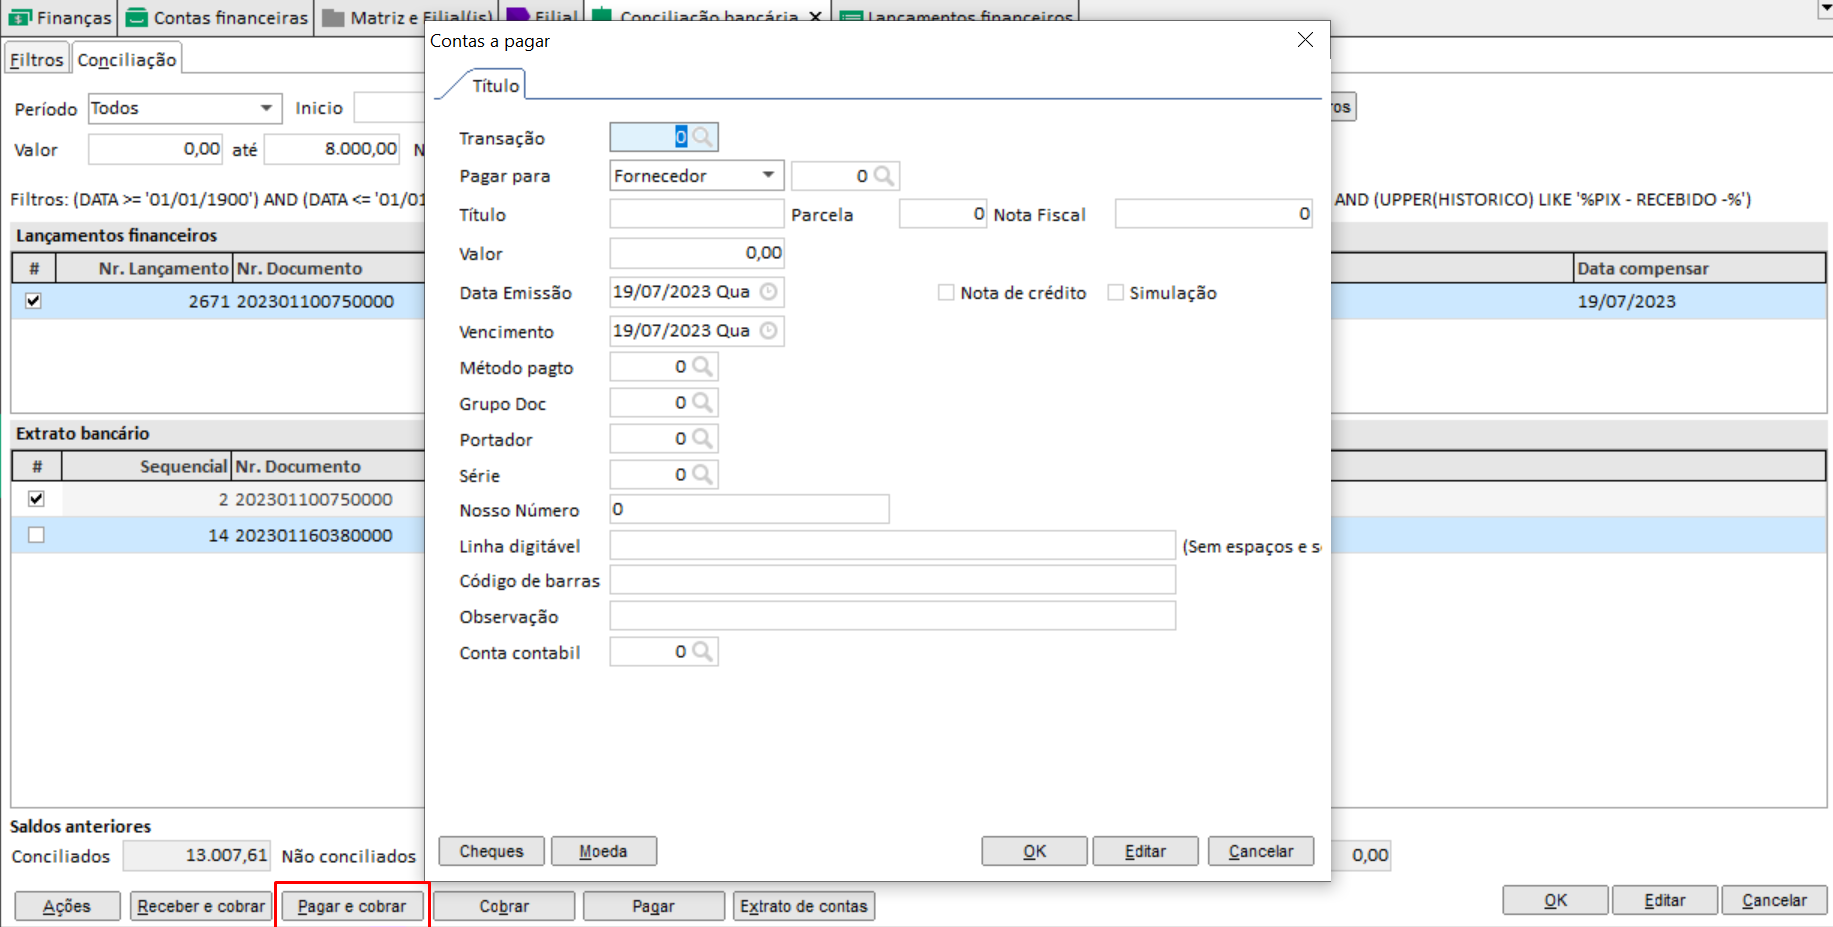Viewport: 1833px width, 927px height.
Task: Focus the Nosso Número input field
Action: pos(749,509)
